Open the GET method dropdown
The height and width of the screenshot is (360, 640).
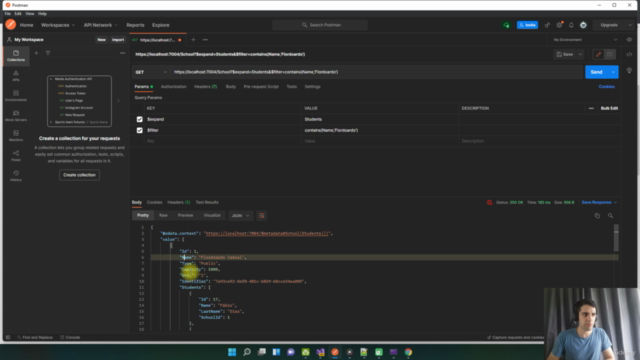[x=151, y=72]
